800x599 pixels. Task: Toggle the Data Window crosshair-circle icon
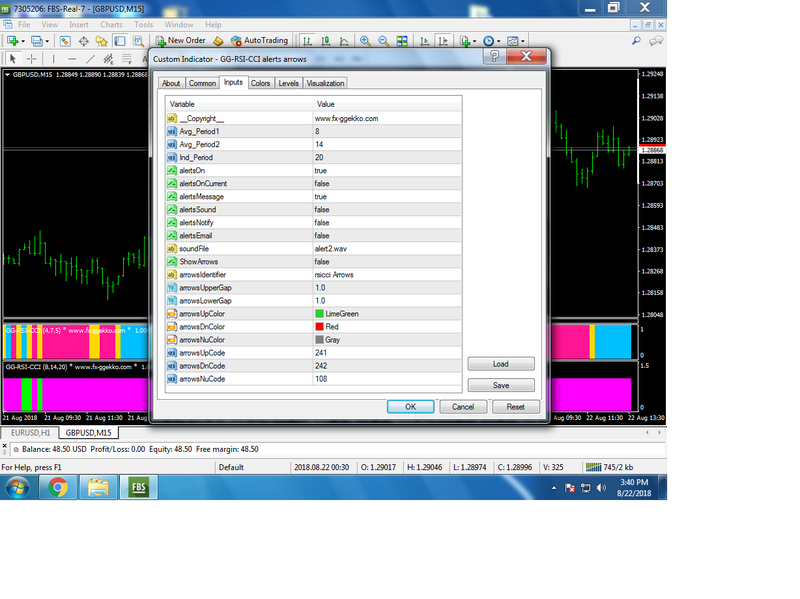83,41
